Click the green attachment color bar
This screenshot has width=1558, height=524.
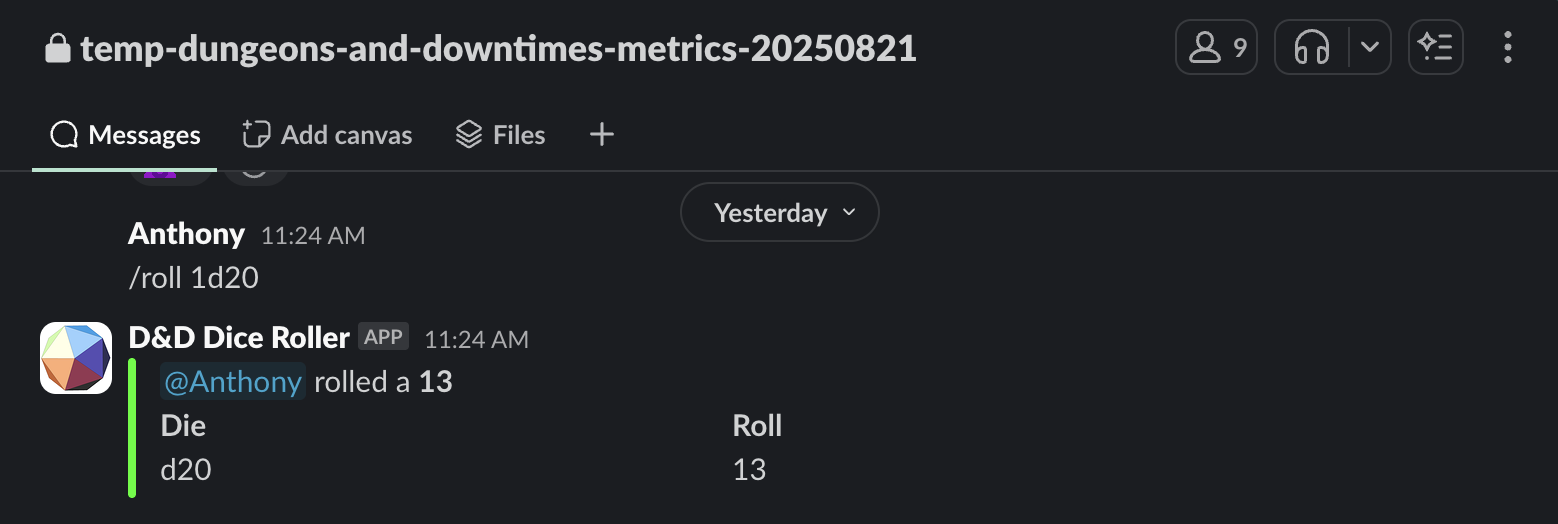pyautogui.click(x=132, y=428)
